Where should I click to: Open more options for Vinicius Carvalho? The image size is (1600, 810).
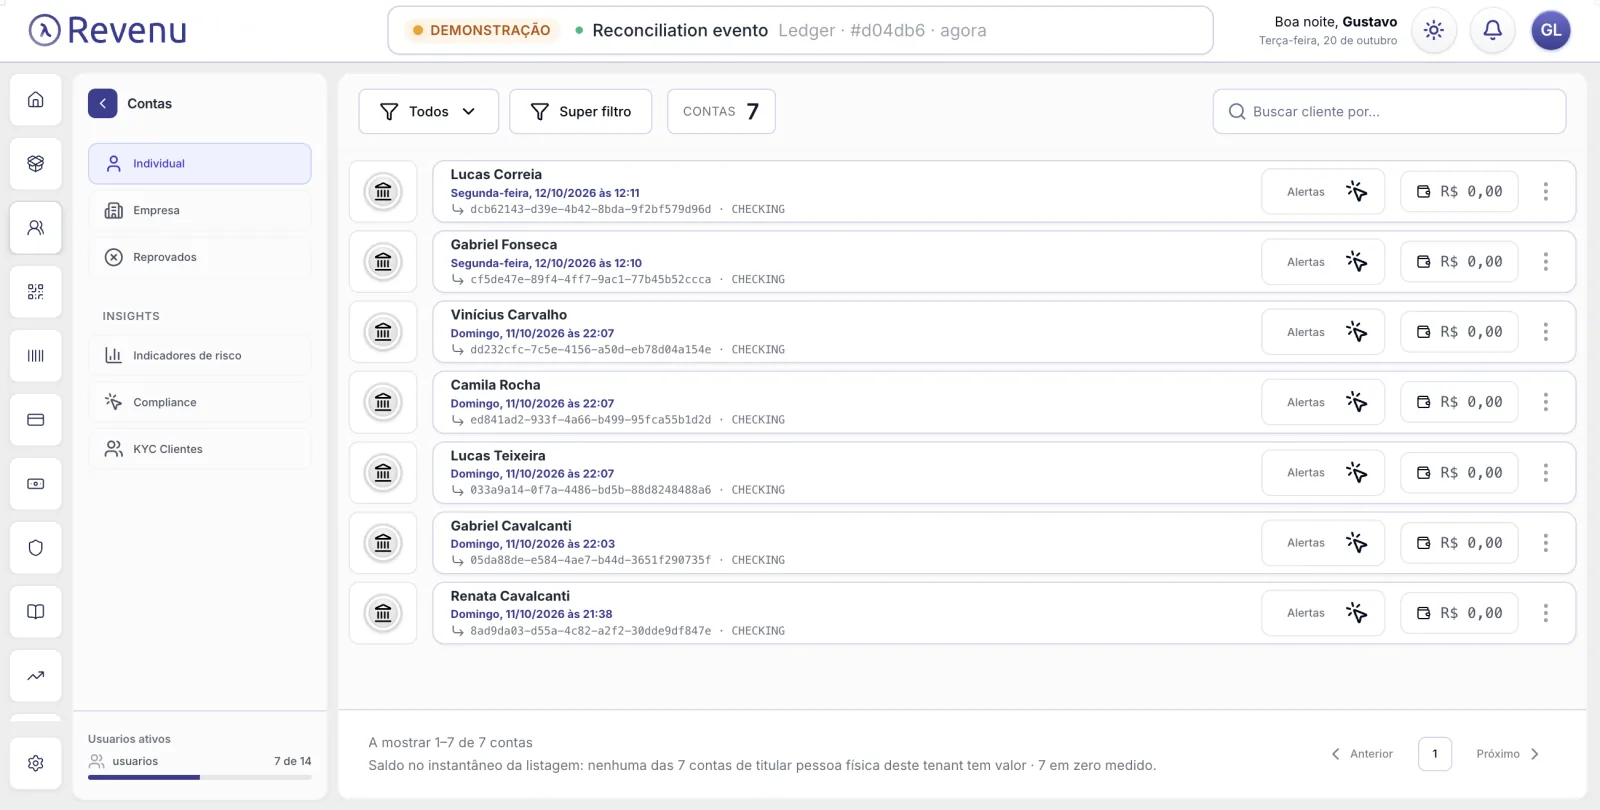click(1545, 332)
